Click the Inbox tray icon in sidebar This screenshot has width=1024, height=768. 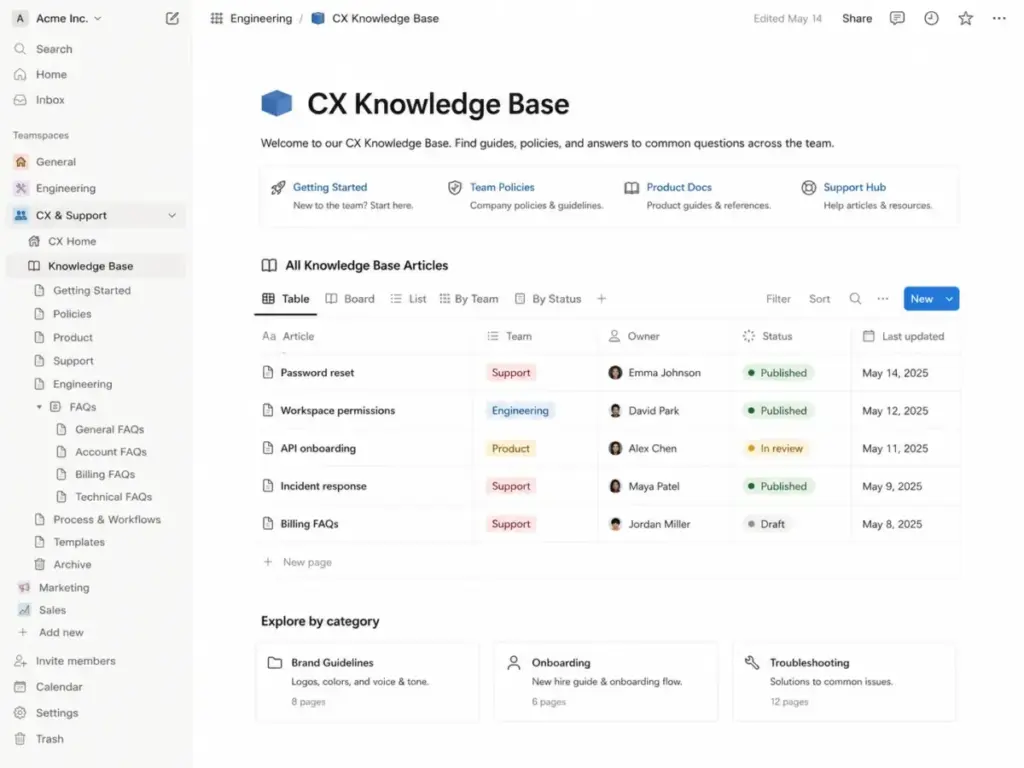click(20, 100)
